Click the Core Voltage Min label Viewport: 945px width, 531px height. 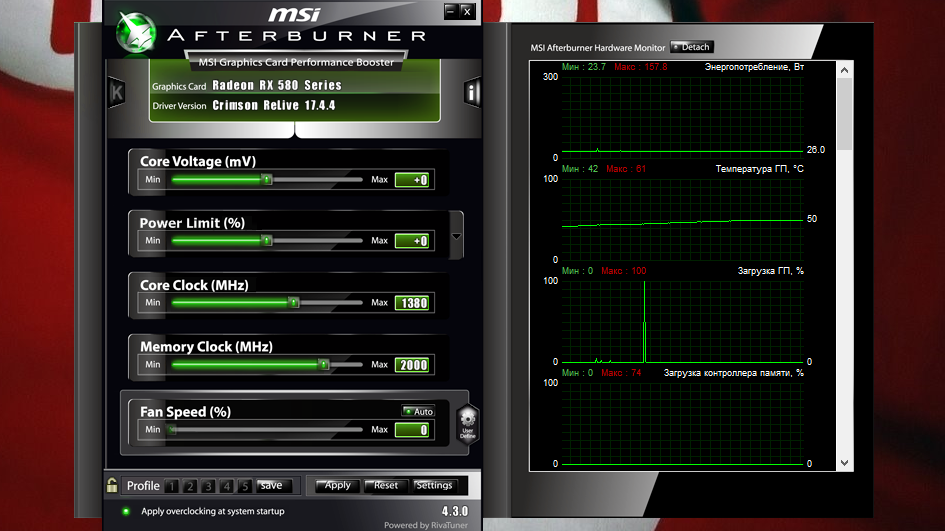pos(152,179)
